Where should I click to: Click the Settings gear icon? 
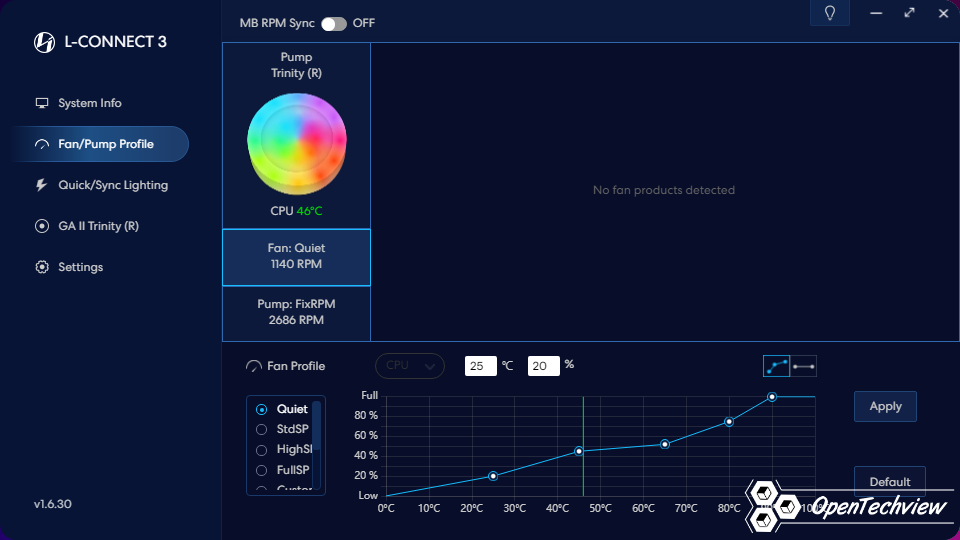[42, 267]
